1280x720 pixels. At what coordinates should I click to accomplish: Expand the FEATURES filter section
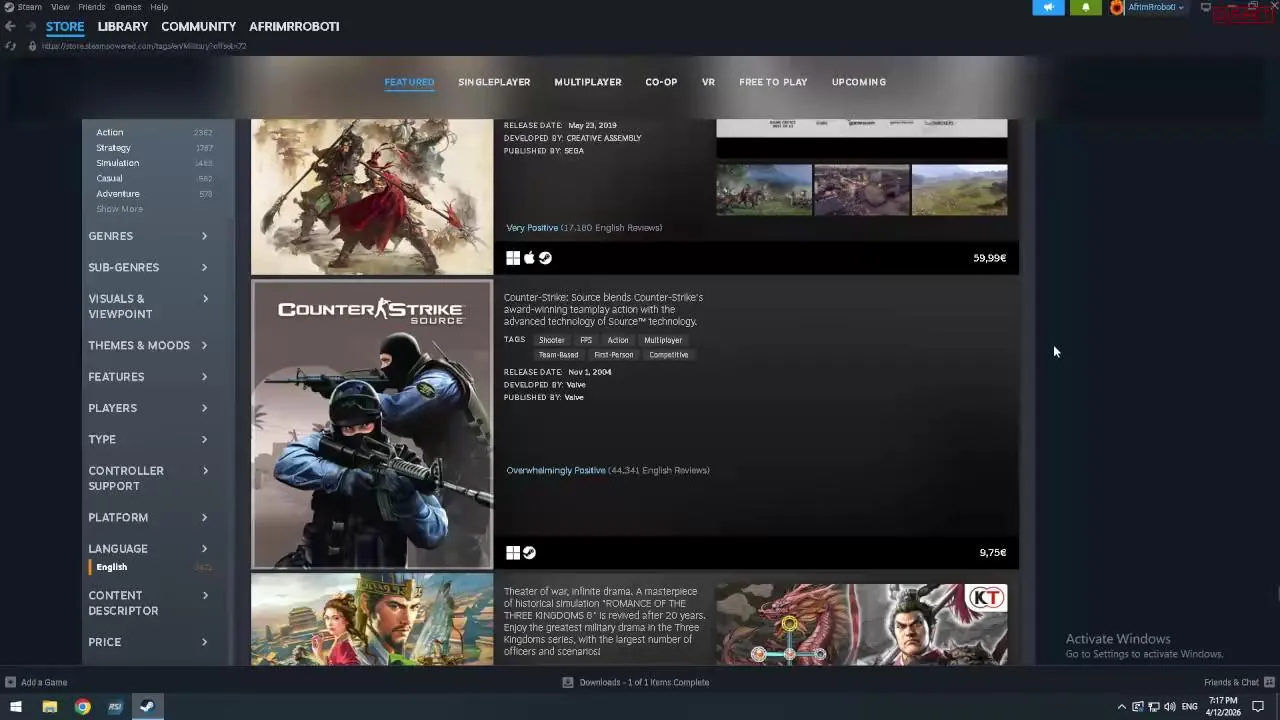click(148, 377)
